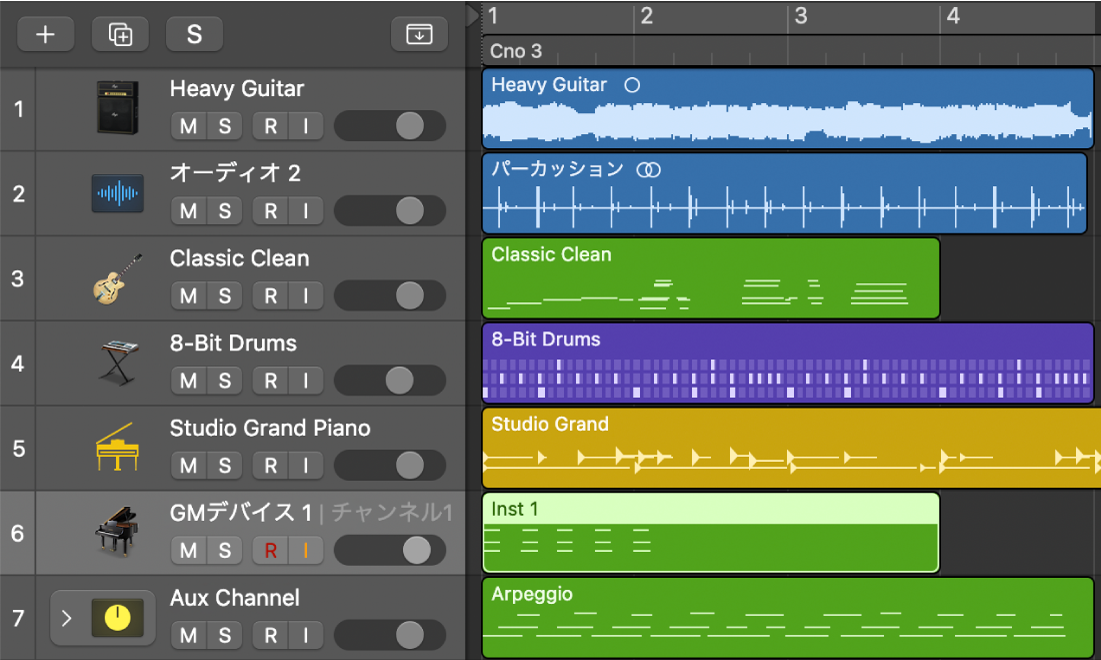Viewport: 1101px width, 660px height.
Task: Enable input monitoring on 8-Bit Drums track
Action: pyautogui.click(x=306, y=381)
